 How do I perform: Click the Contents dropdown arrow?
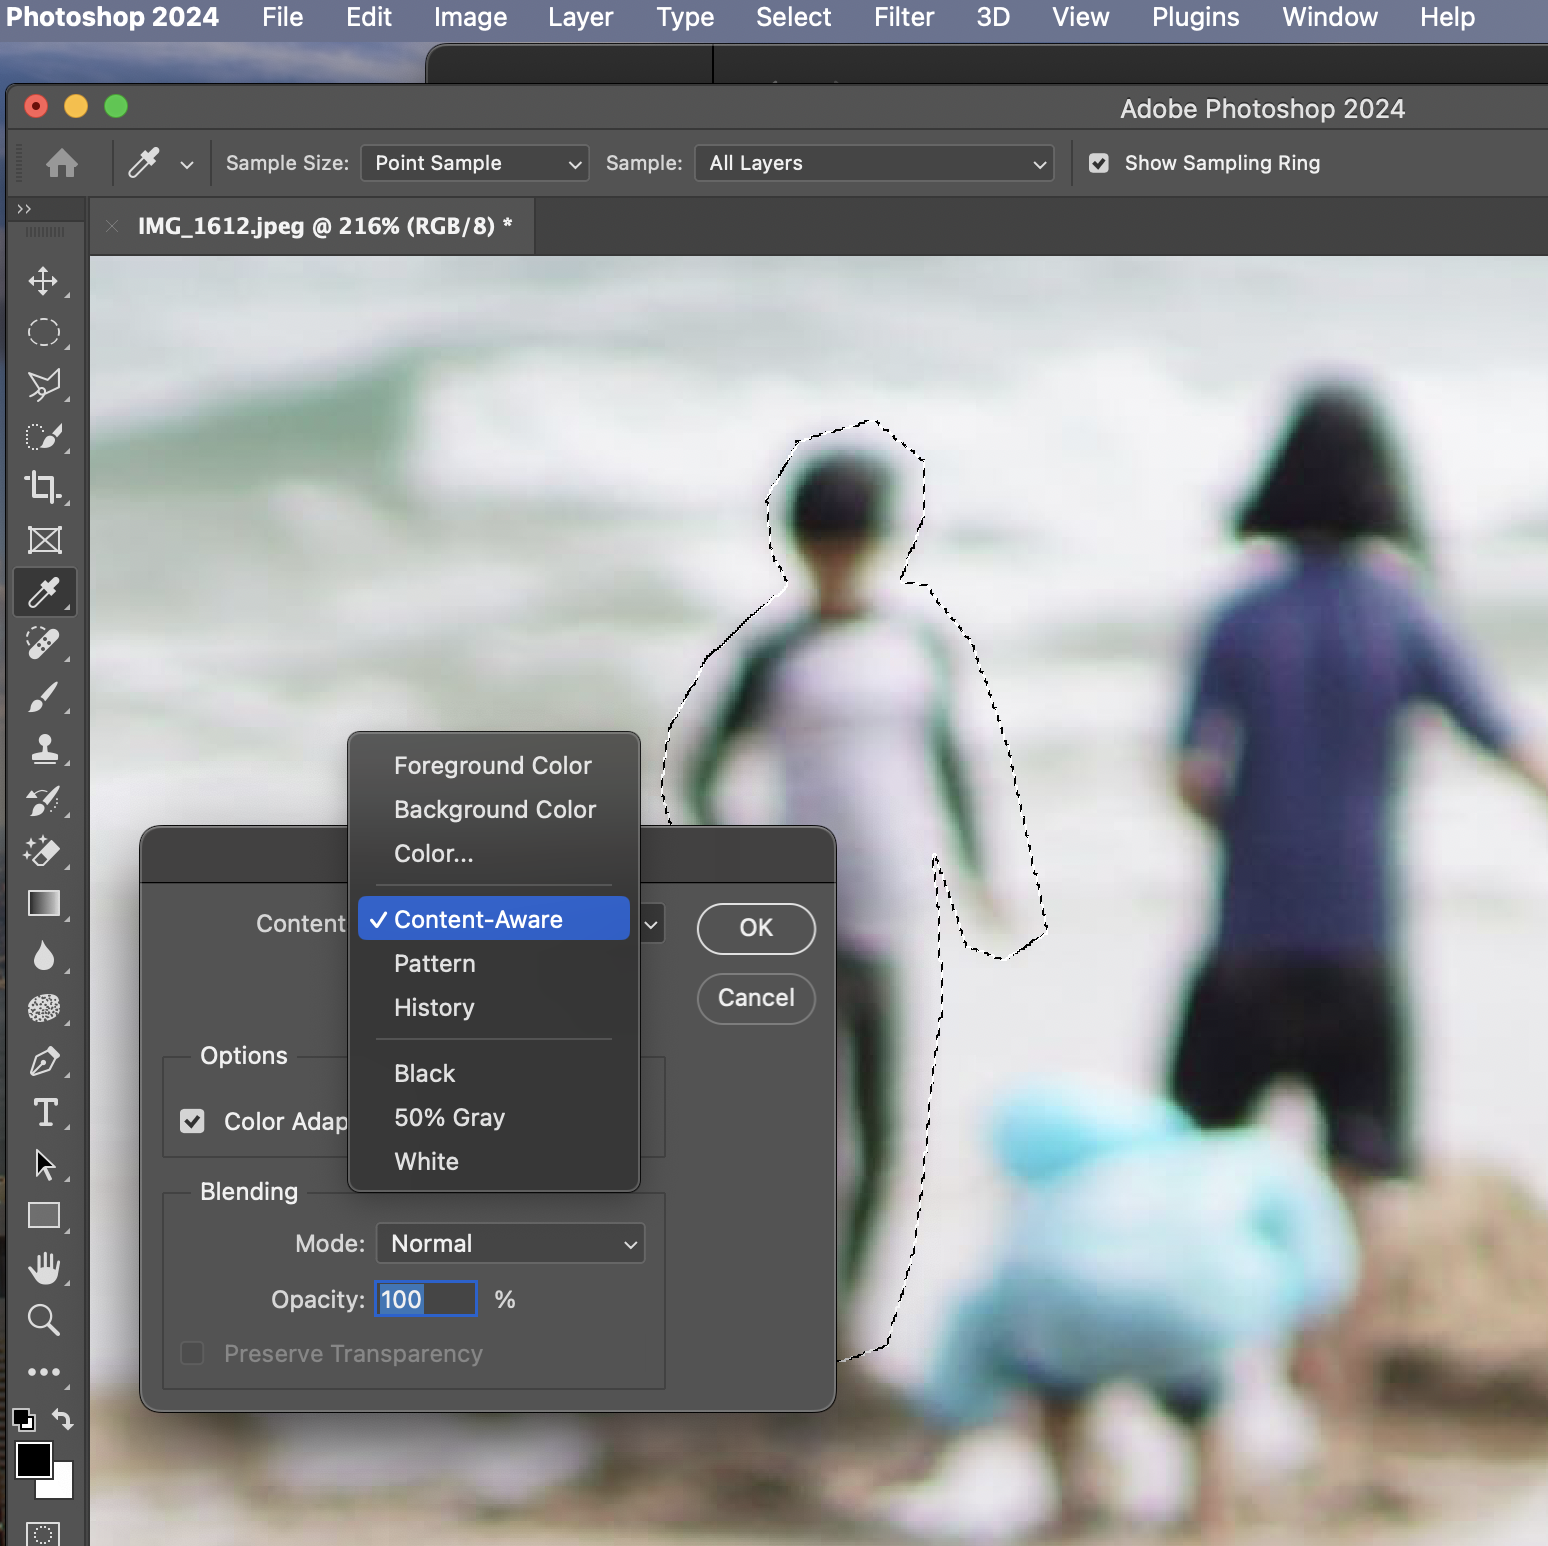click(651, 924)
